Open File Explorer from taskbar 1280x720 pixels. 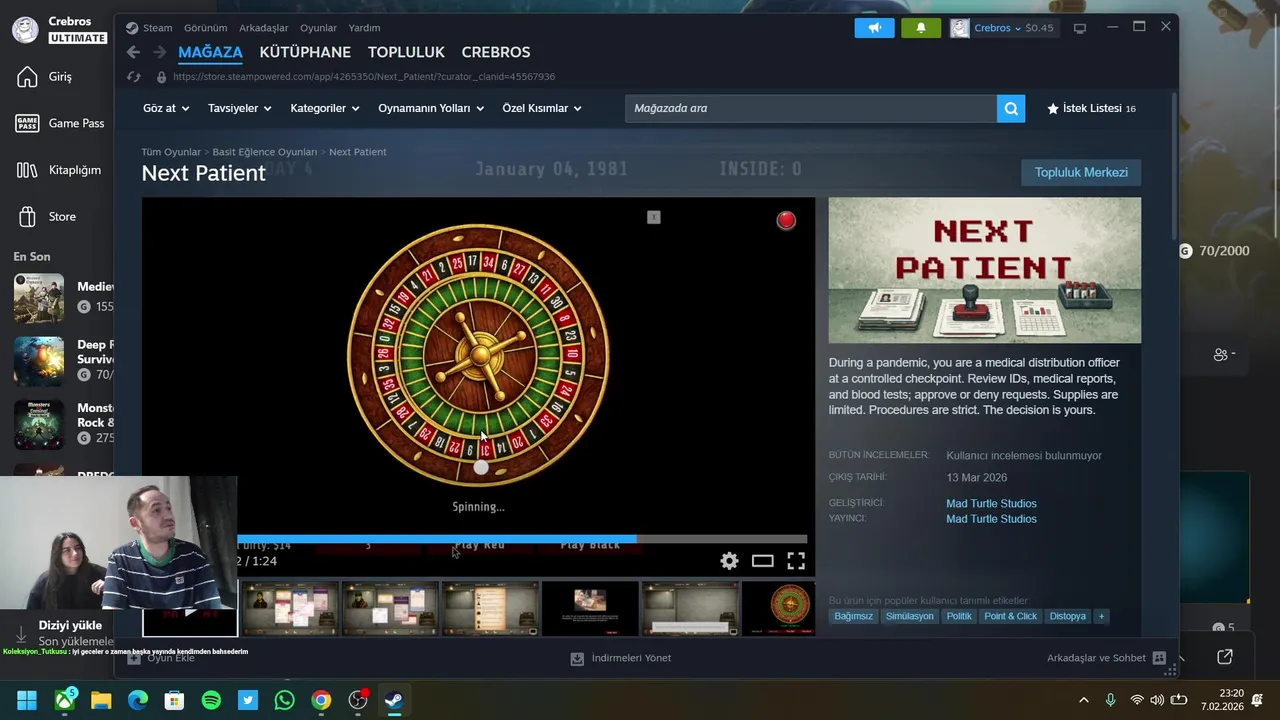101,700
